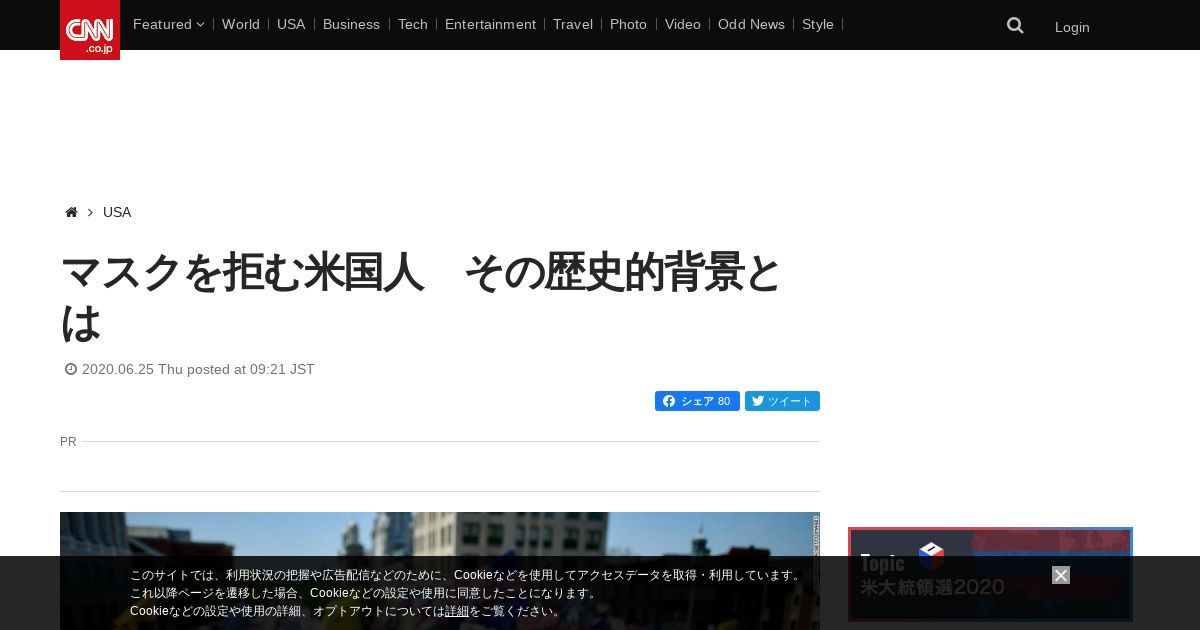This screenshot has width=1200, height=630.
Task: Open the search magnifier icon
Action: point(1015,26)
